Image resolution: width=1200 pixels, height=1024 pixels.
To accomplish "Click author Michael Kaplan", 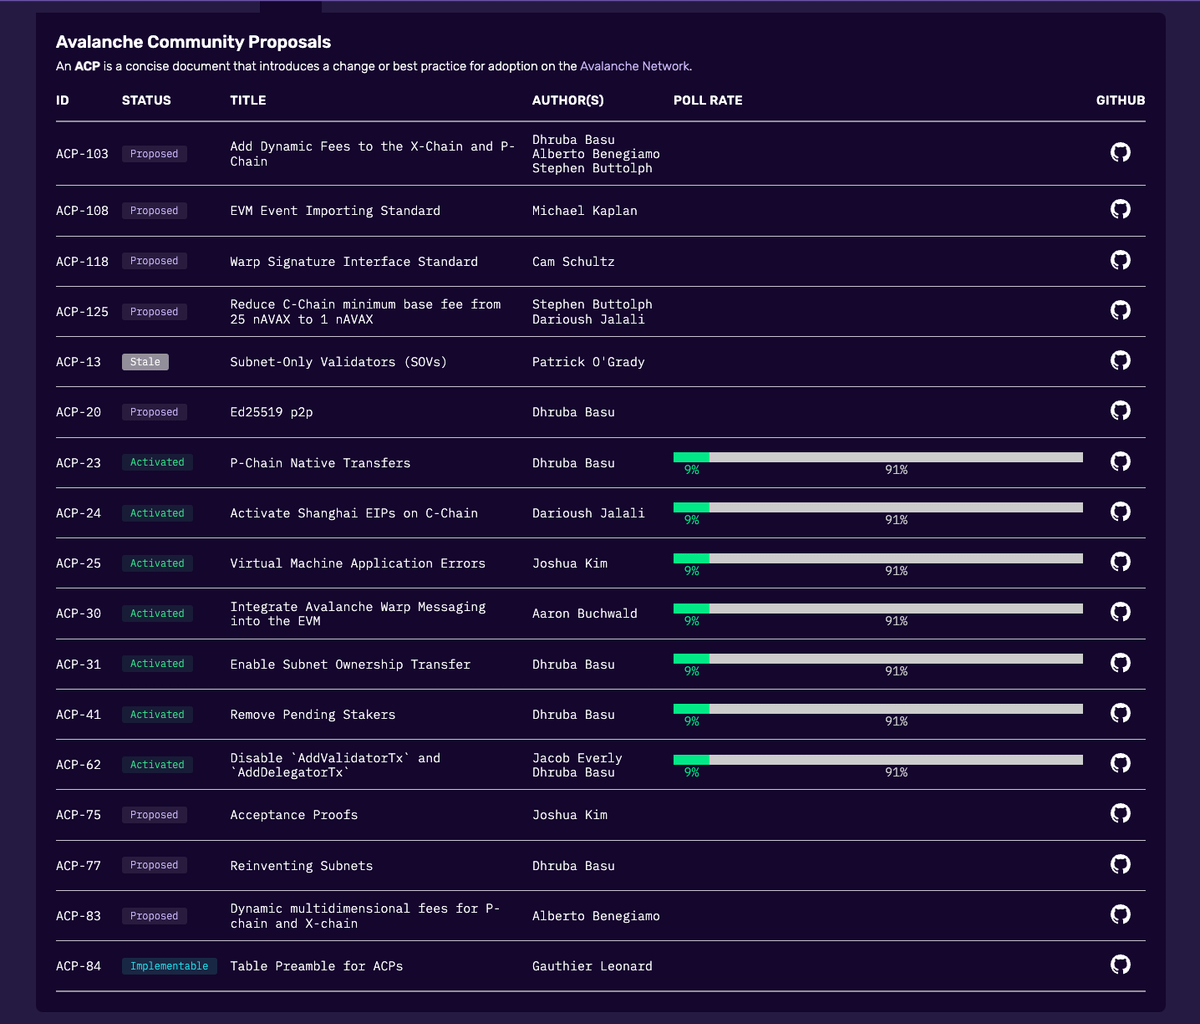I will (x=585, y=211).
